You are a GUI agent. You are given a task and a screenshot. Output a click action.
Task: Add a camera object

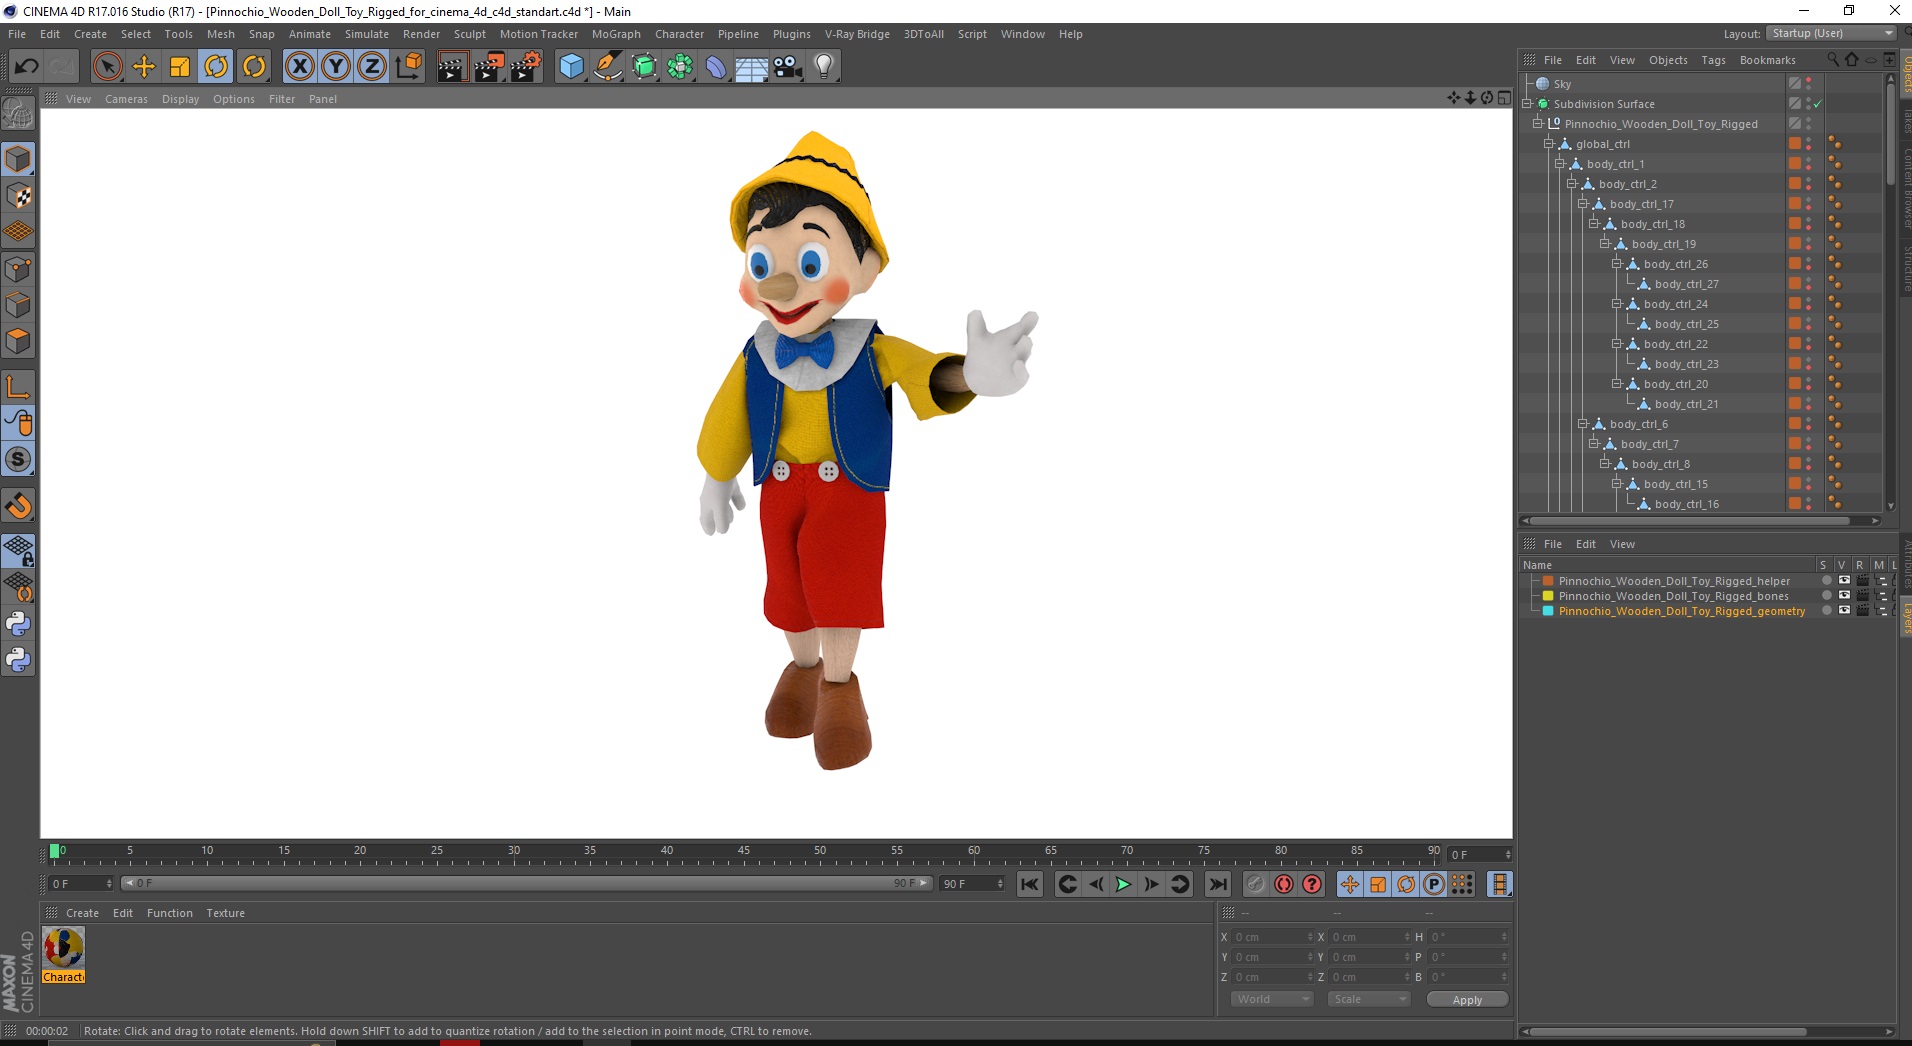[x=788, y=67]
